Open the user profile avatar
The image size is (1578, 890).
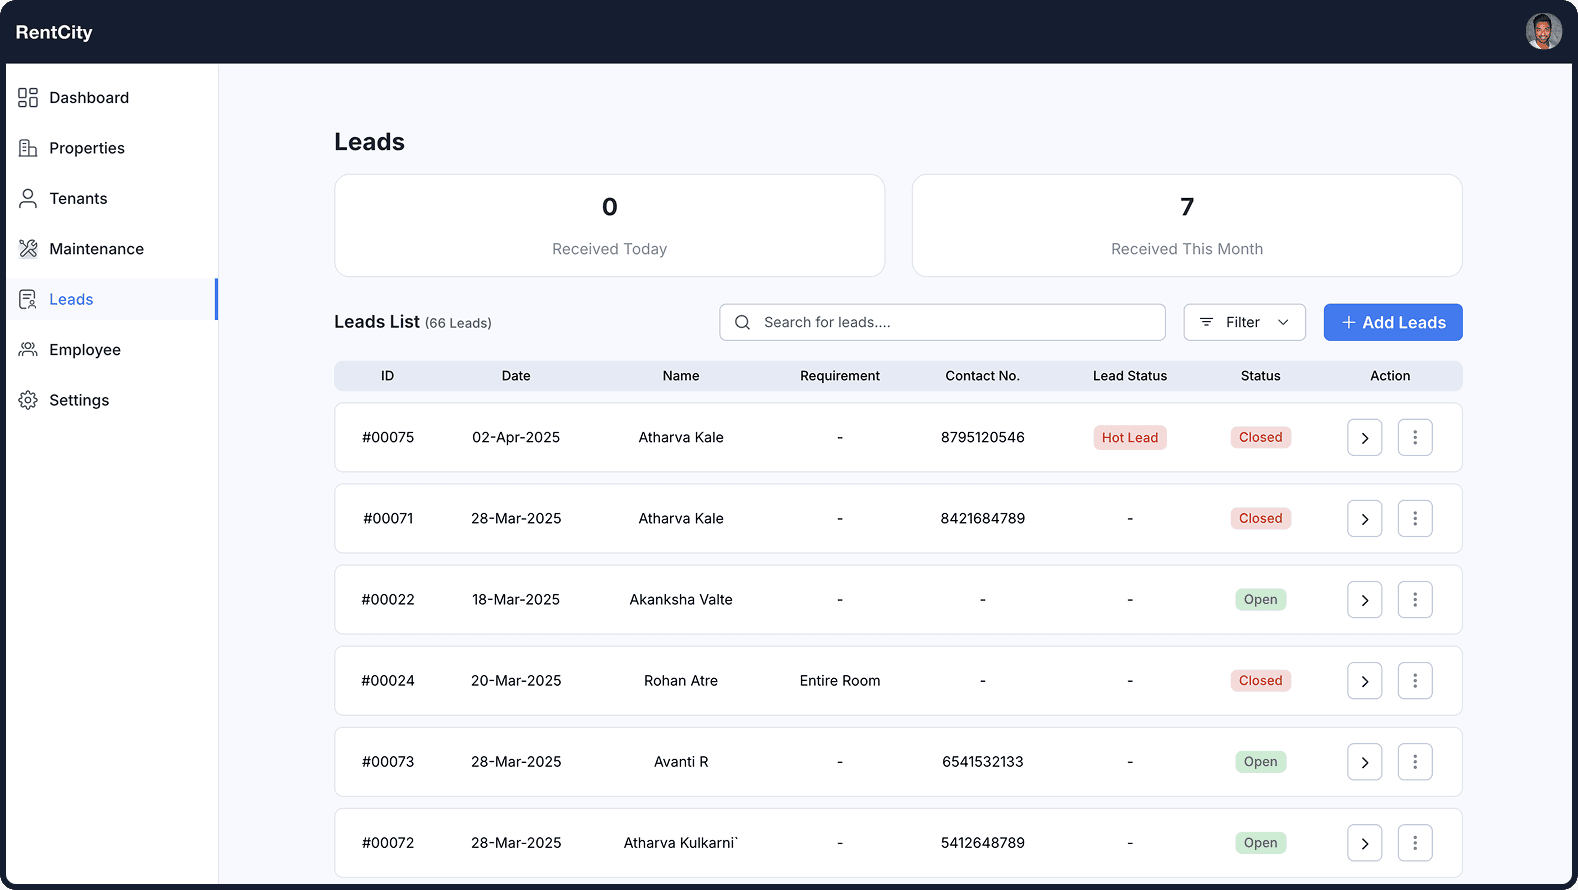tap(1543, 32)
